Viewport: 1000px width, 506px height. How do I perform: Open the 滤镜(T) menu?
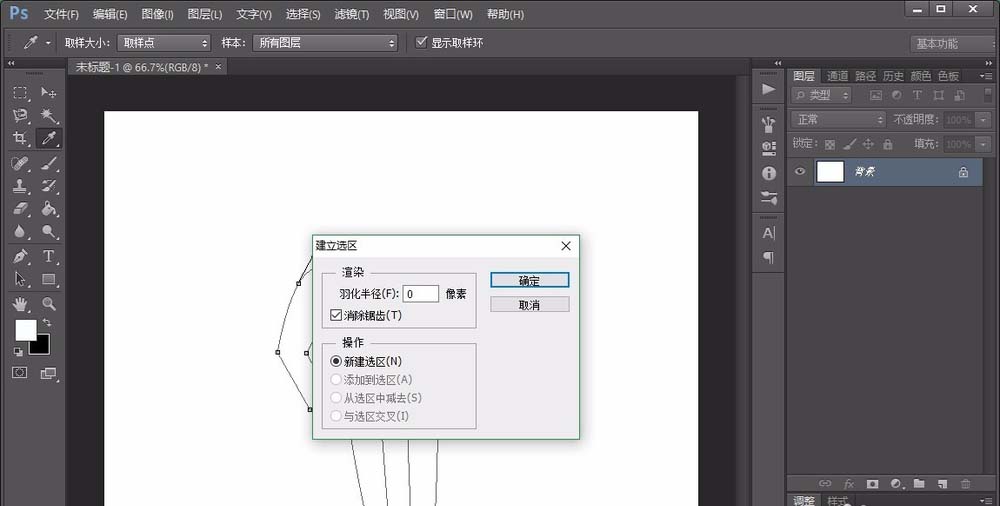tap(351, 14)
